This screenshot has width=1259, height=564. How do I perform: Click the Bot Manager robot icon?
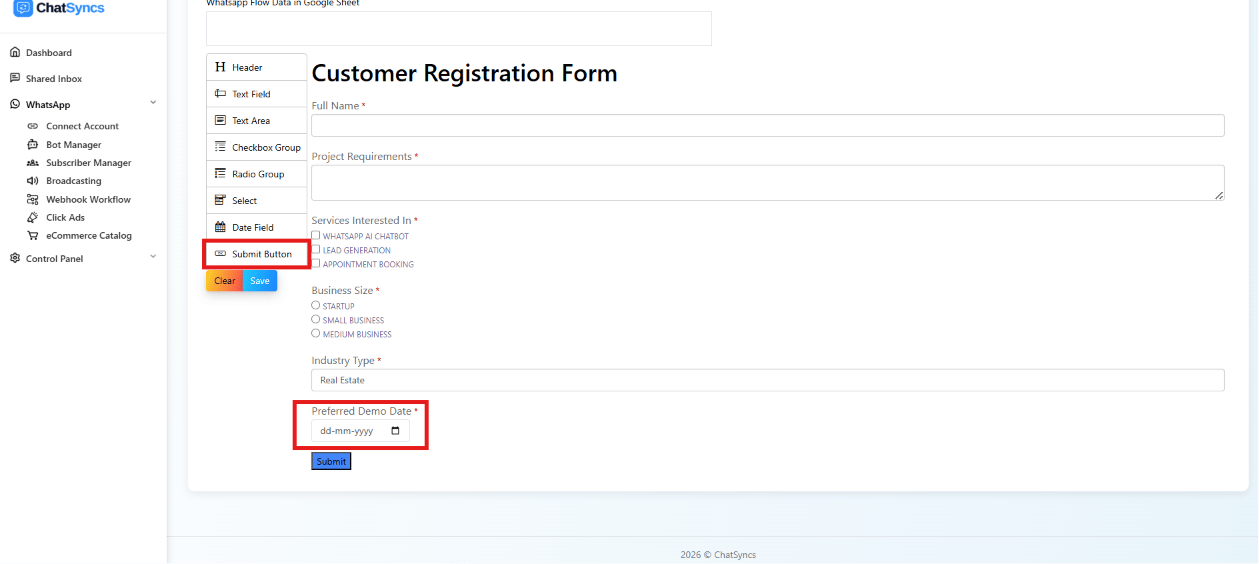33,144
